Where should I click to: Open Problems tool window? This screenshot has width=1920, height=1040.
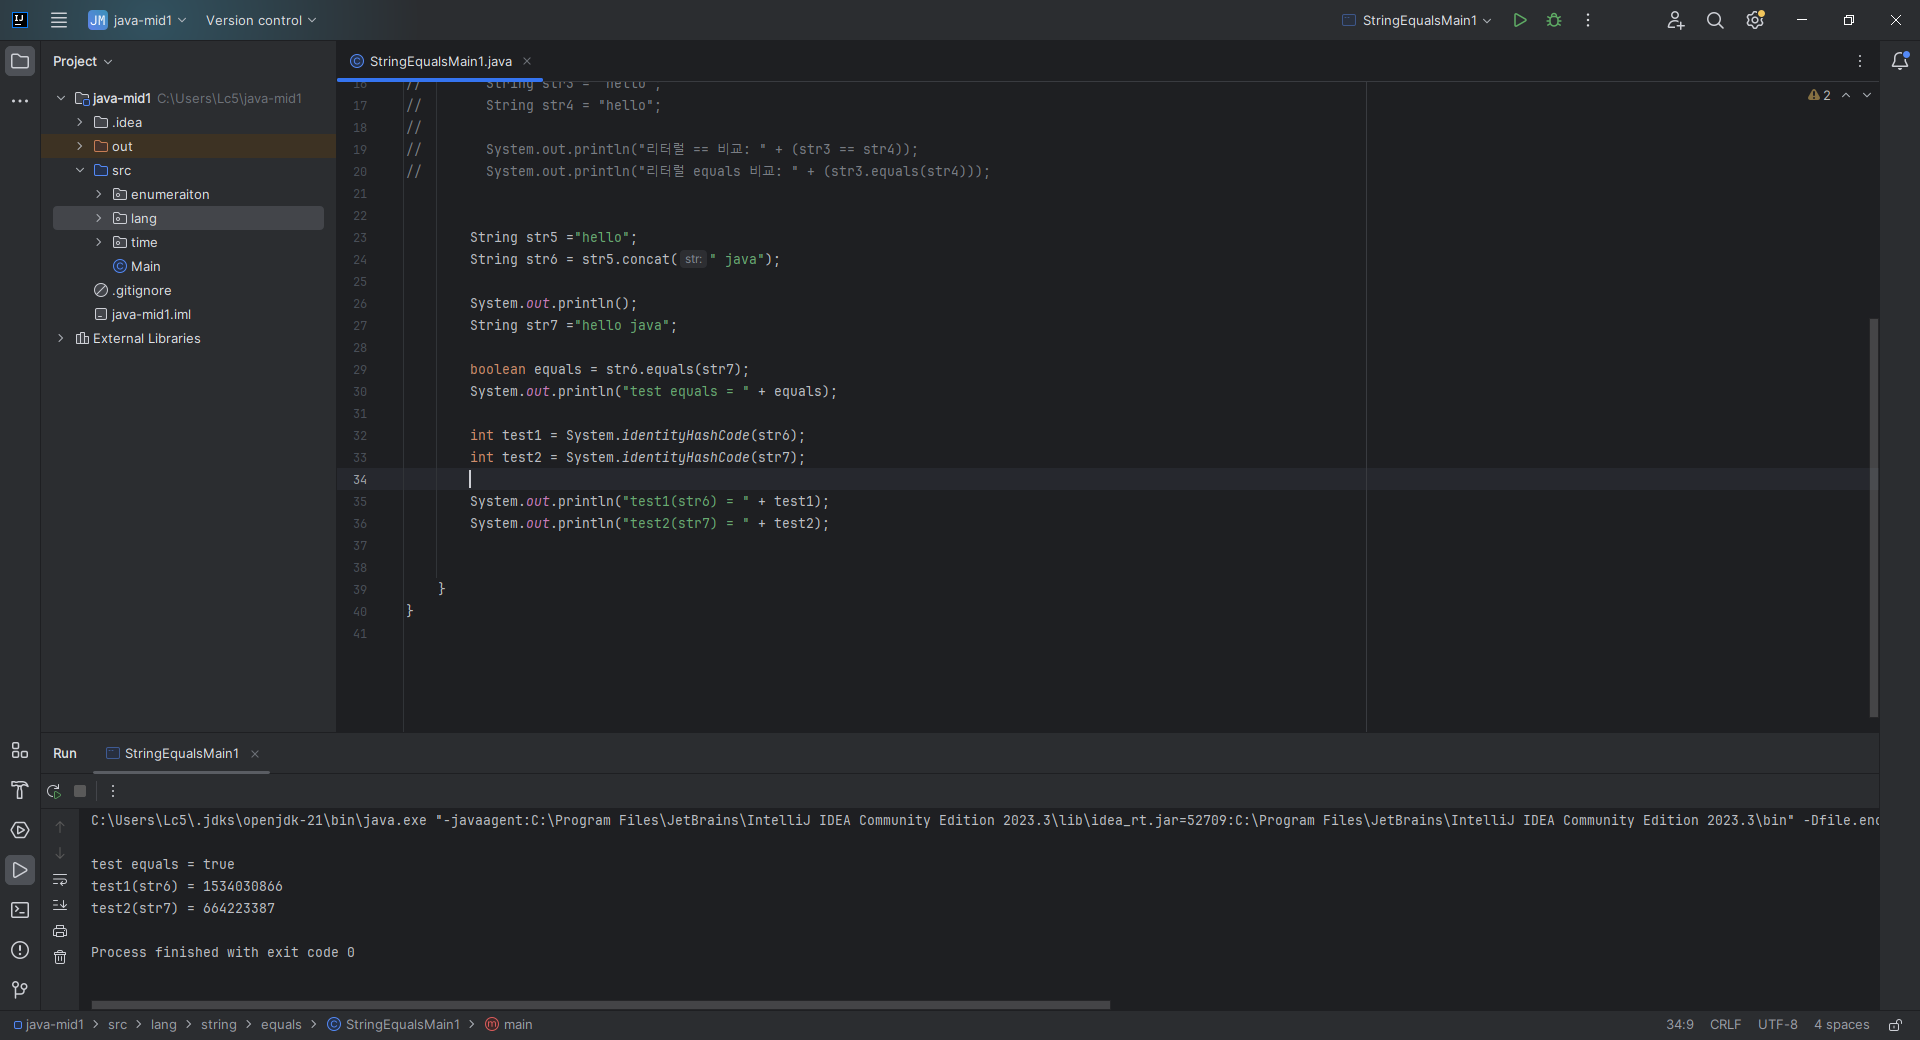click(x=20, y=950)
